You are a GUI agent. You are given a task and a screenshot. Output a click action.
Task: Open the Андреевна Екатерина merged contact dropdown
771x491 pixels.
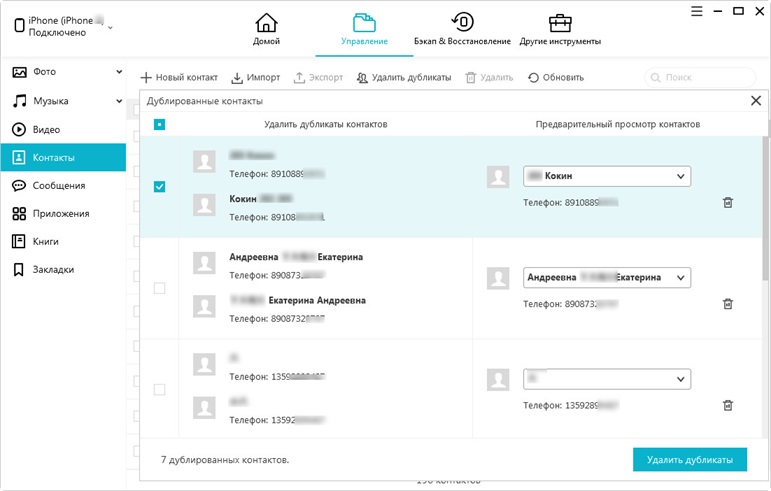pyautogui.click(x=607, y=277)
